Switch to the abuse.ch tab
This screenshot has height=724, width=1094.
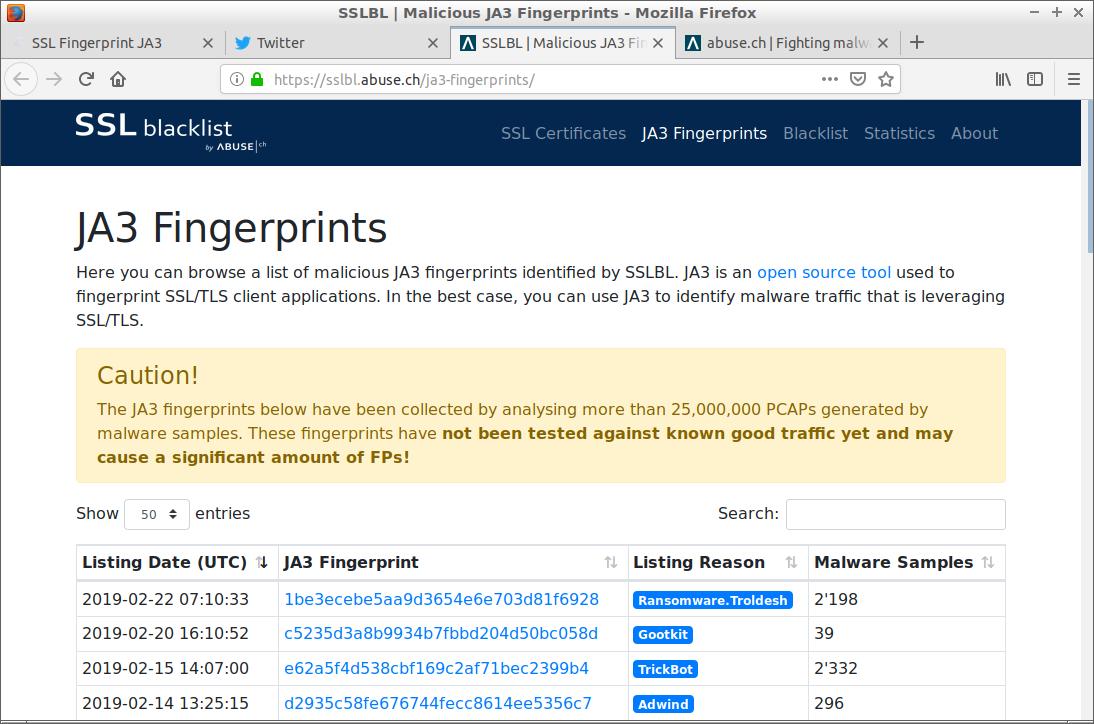[x=787, y=43]
